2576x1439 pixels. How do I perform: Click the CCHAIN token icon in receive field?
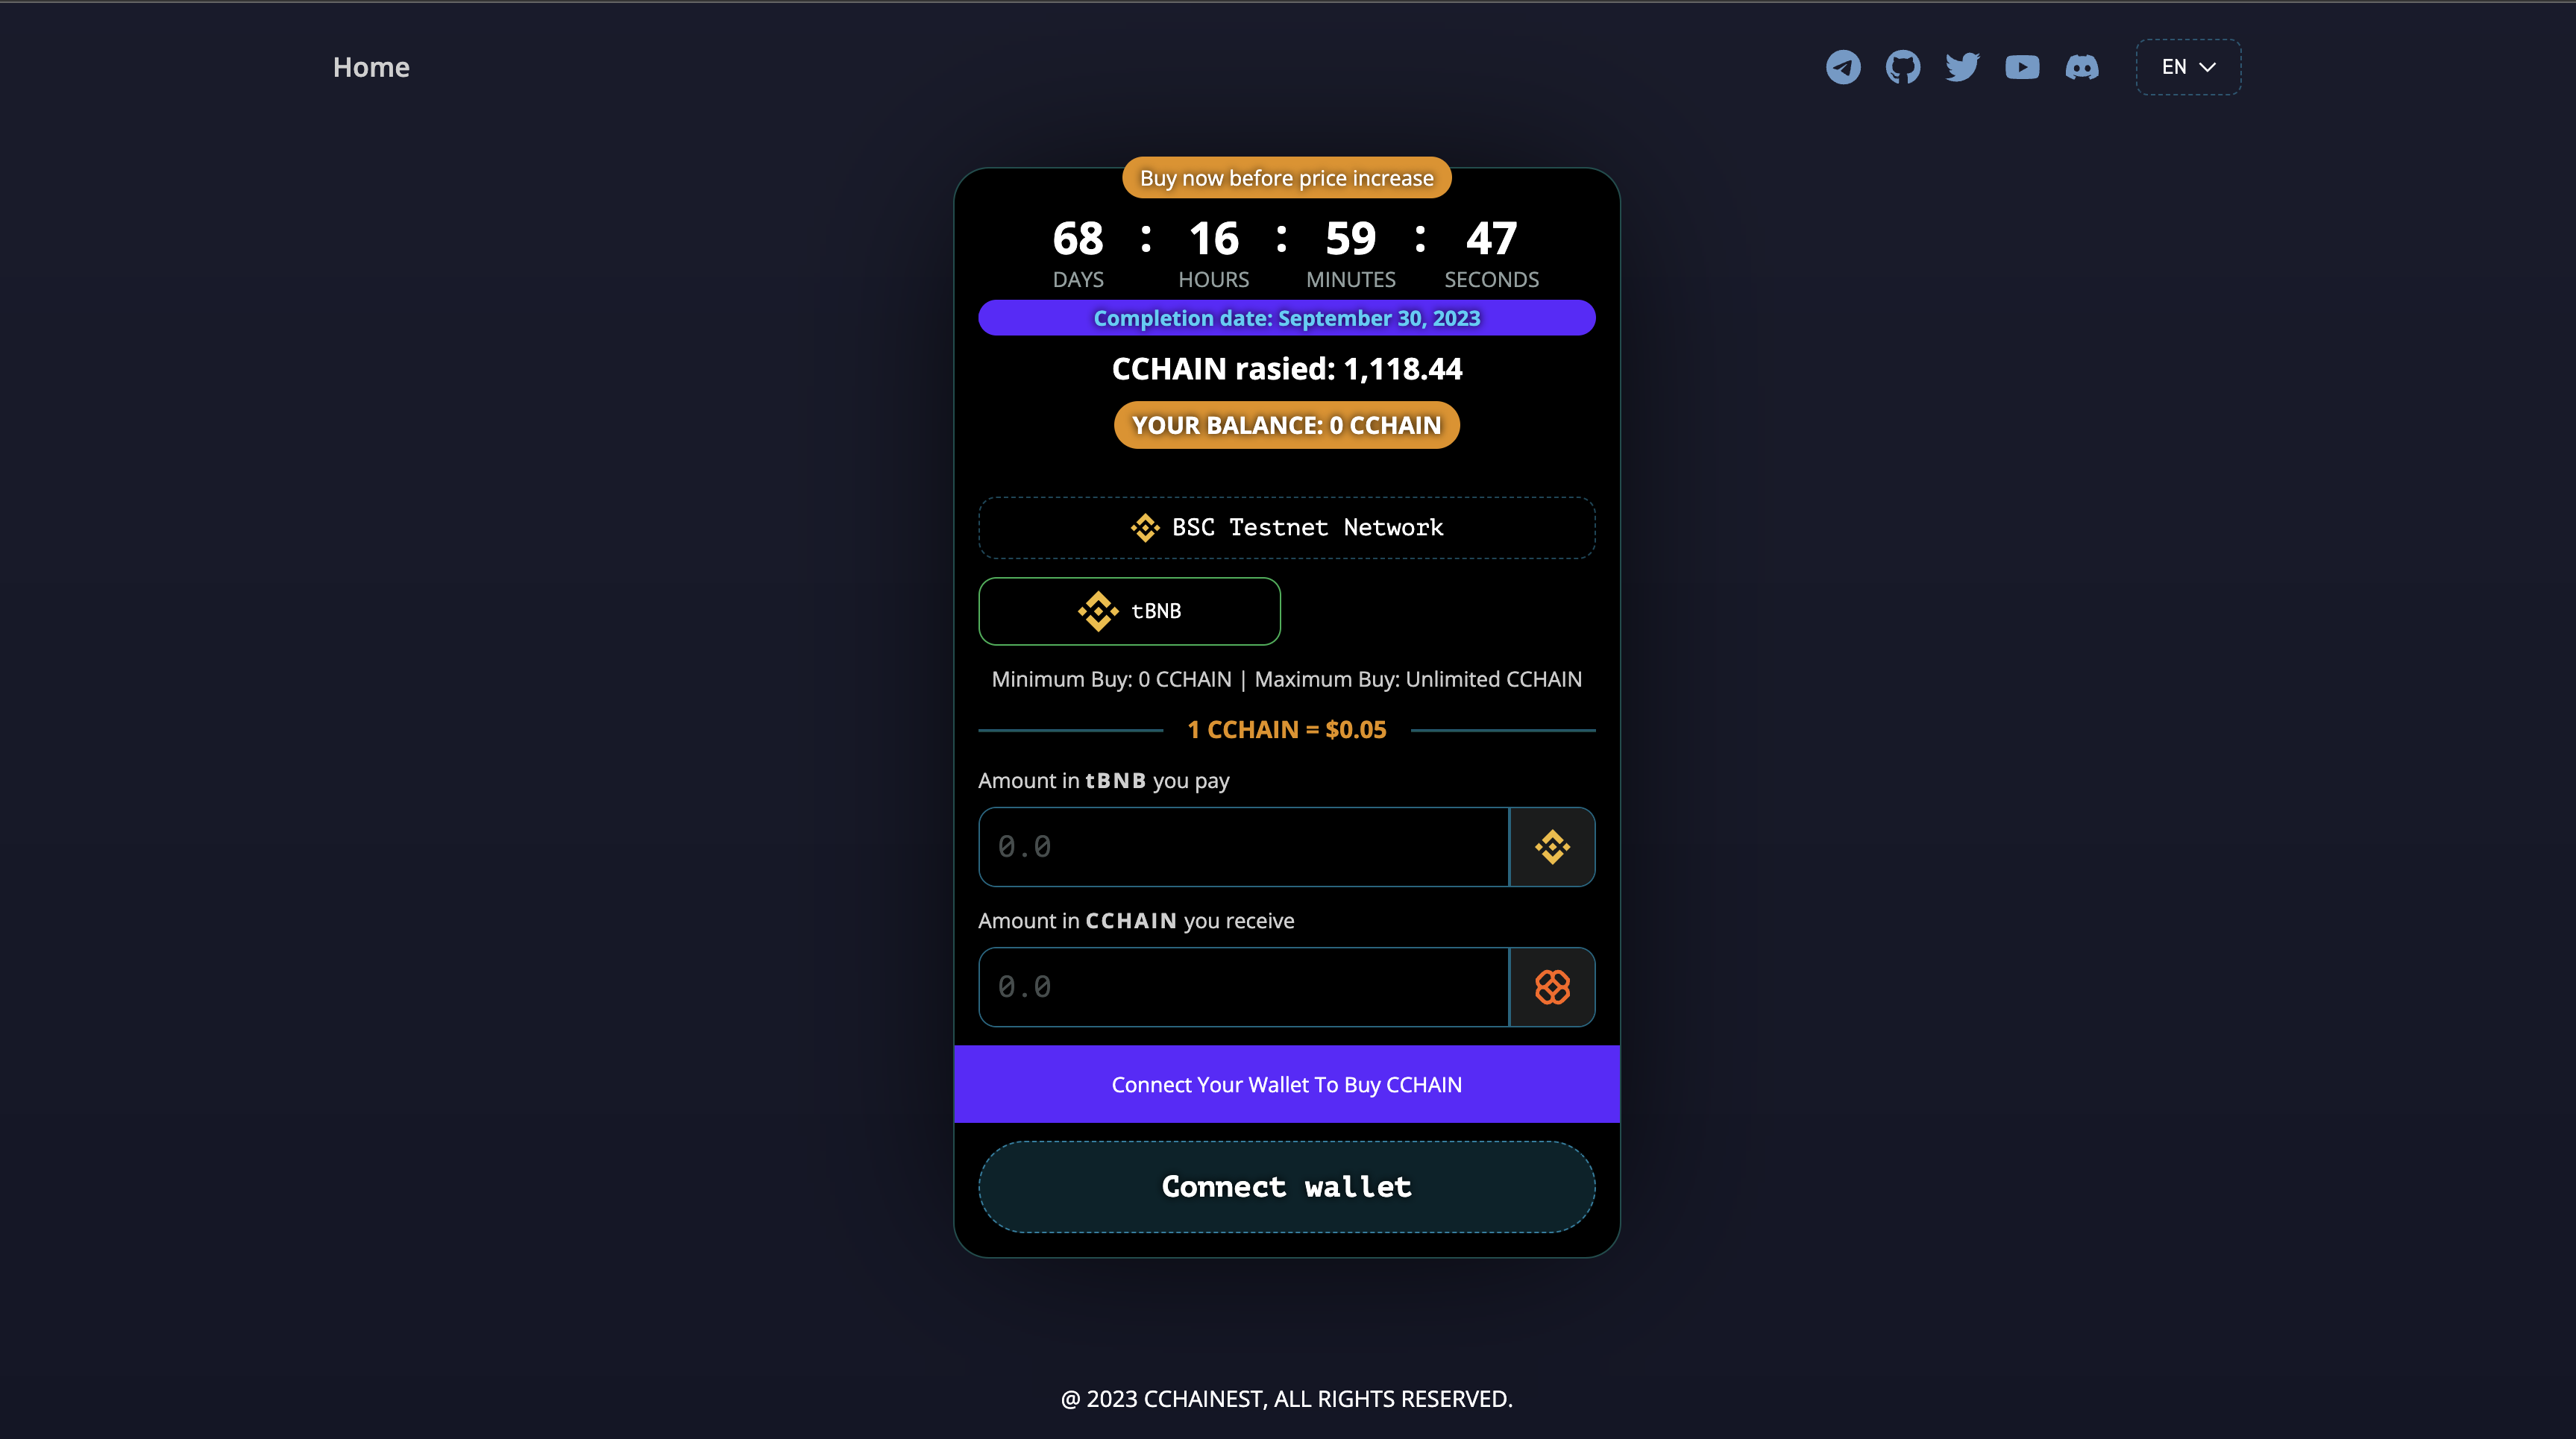(x=1551, y=986)
